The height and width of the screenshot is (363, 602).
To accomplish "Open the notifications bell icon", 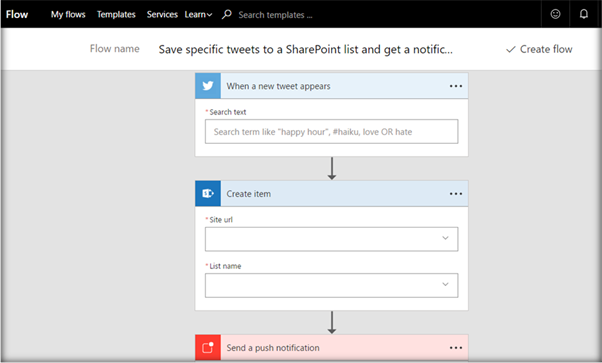I will pos(584,14).
